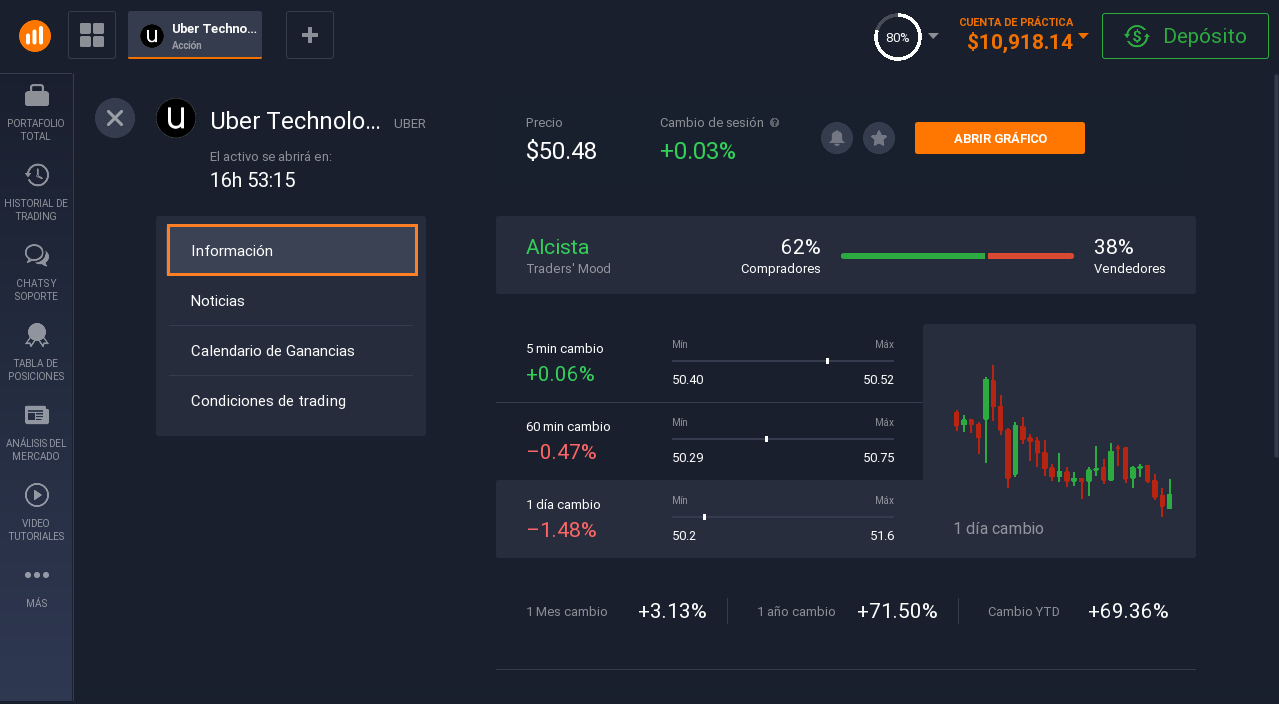Click the 60 min min-max range slider
Screen dimensions: 1279x704
[783, 438]
